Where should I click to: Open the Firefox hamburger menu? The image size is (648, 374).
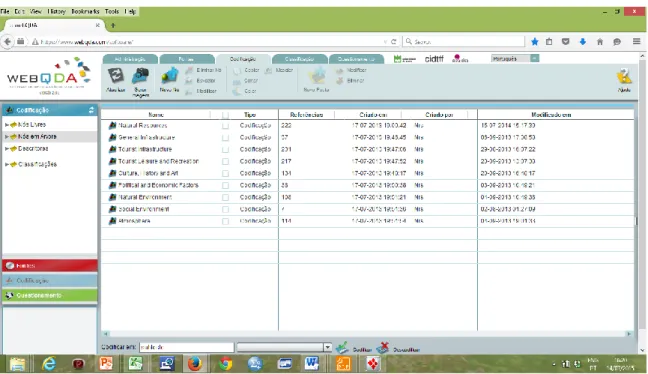point(636,41)
